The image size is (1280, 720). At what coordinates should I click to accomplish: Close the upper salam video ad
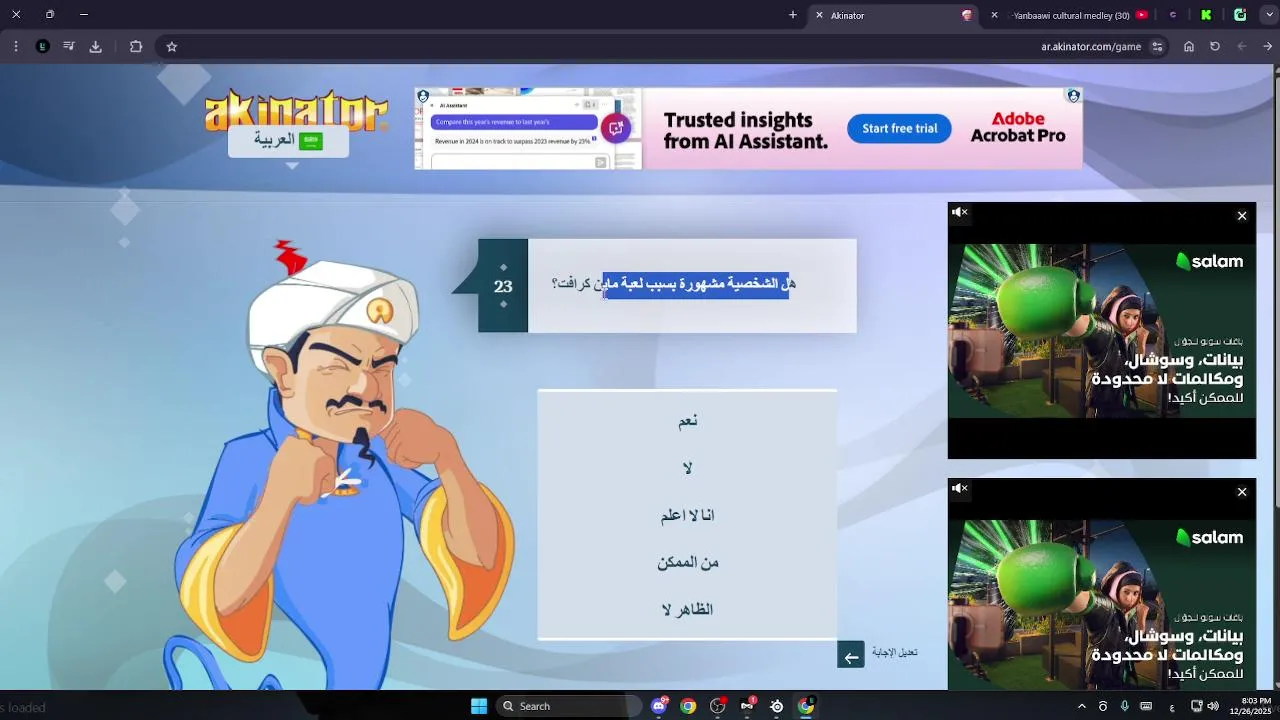click(x=1242, y=216)
